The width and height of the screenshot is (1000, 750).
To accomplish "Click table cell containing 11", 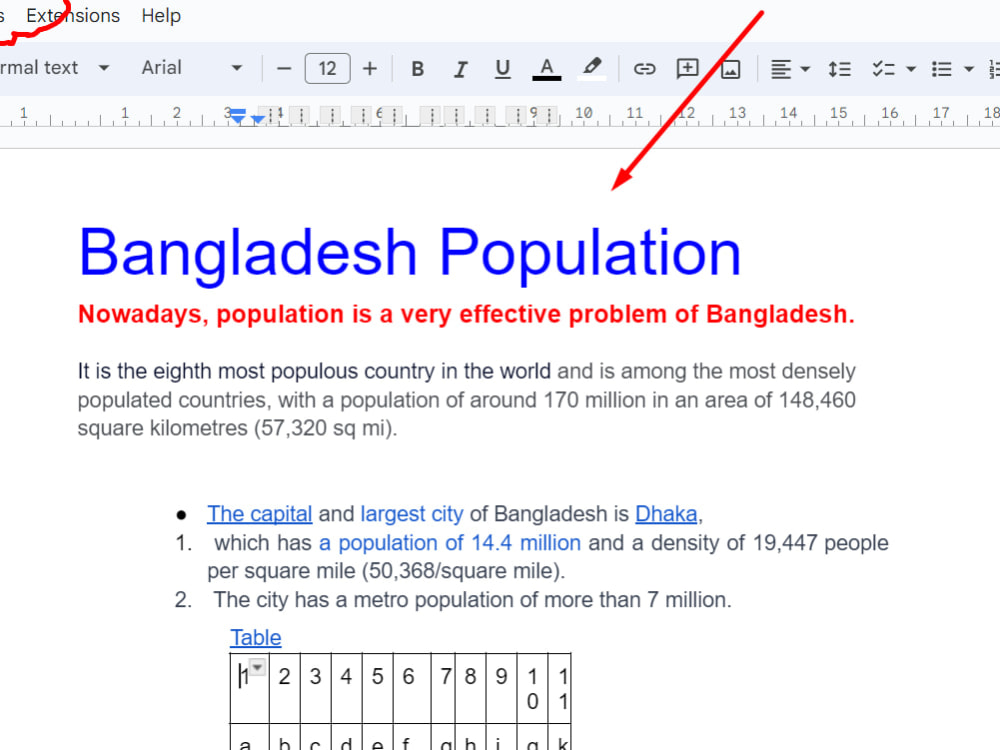I will [x=560, y=688].
